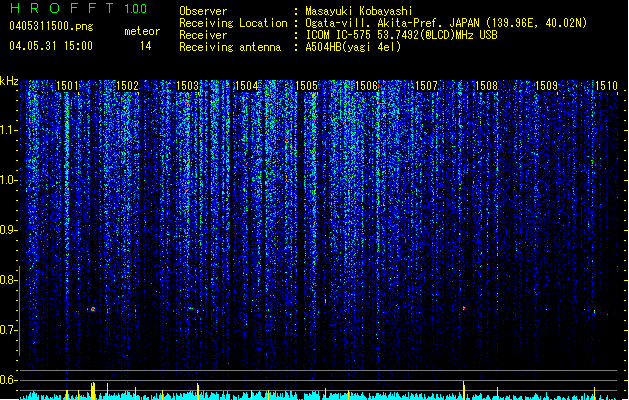Viewport: 629px width, 400px height.
Task: Click the 1501 time marker
Action: click(x=67, y=86)
